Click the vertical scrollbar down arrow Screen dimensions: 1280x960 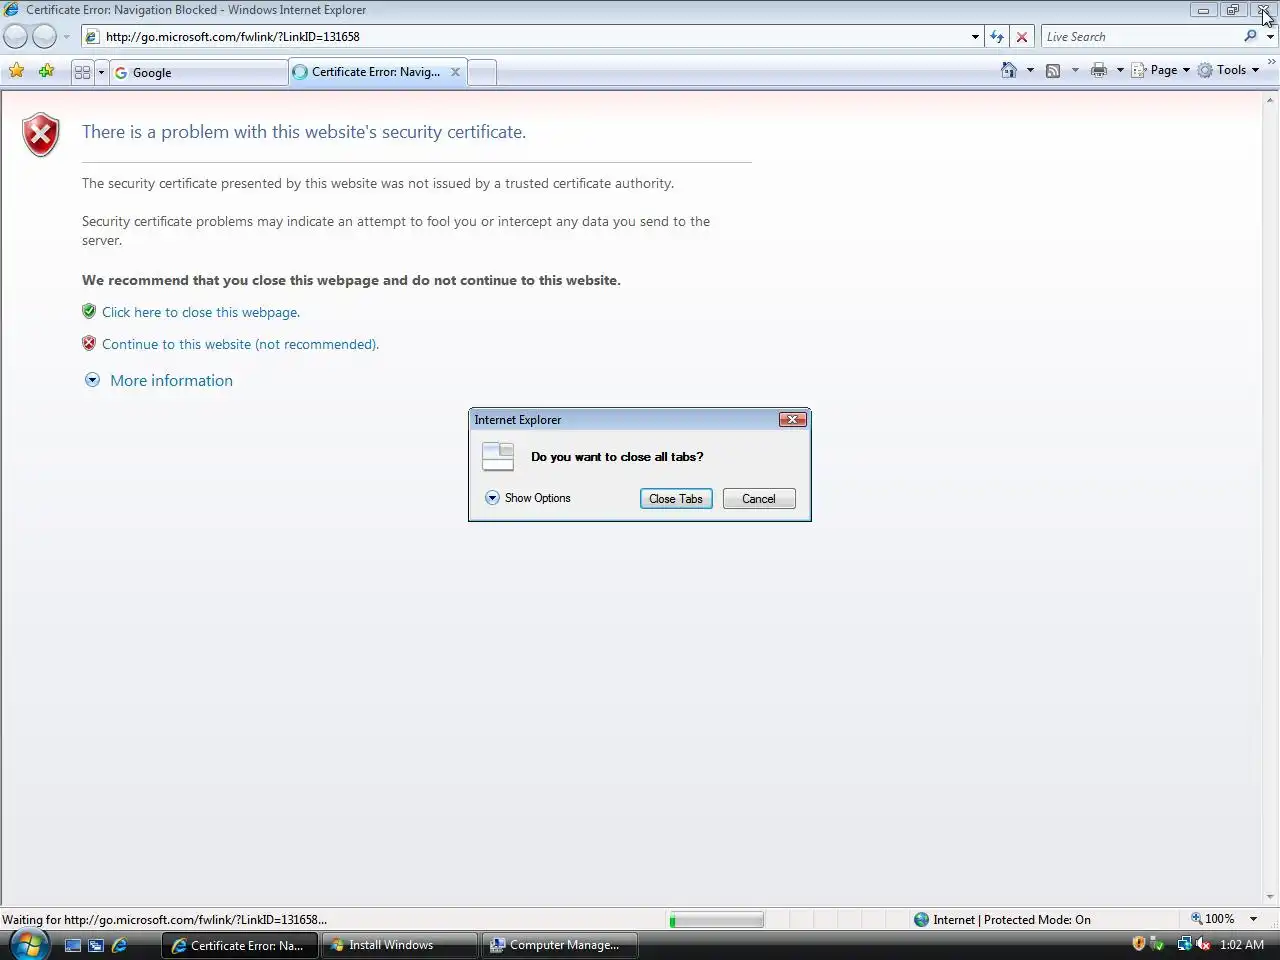point(1271,897)
